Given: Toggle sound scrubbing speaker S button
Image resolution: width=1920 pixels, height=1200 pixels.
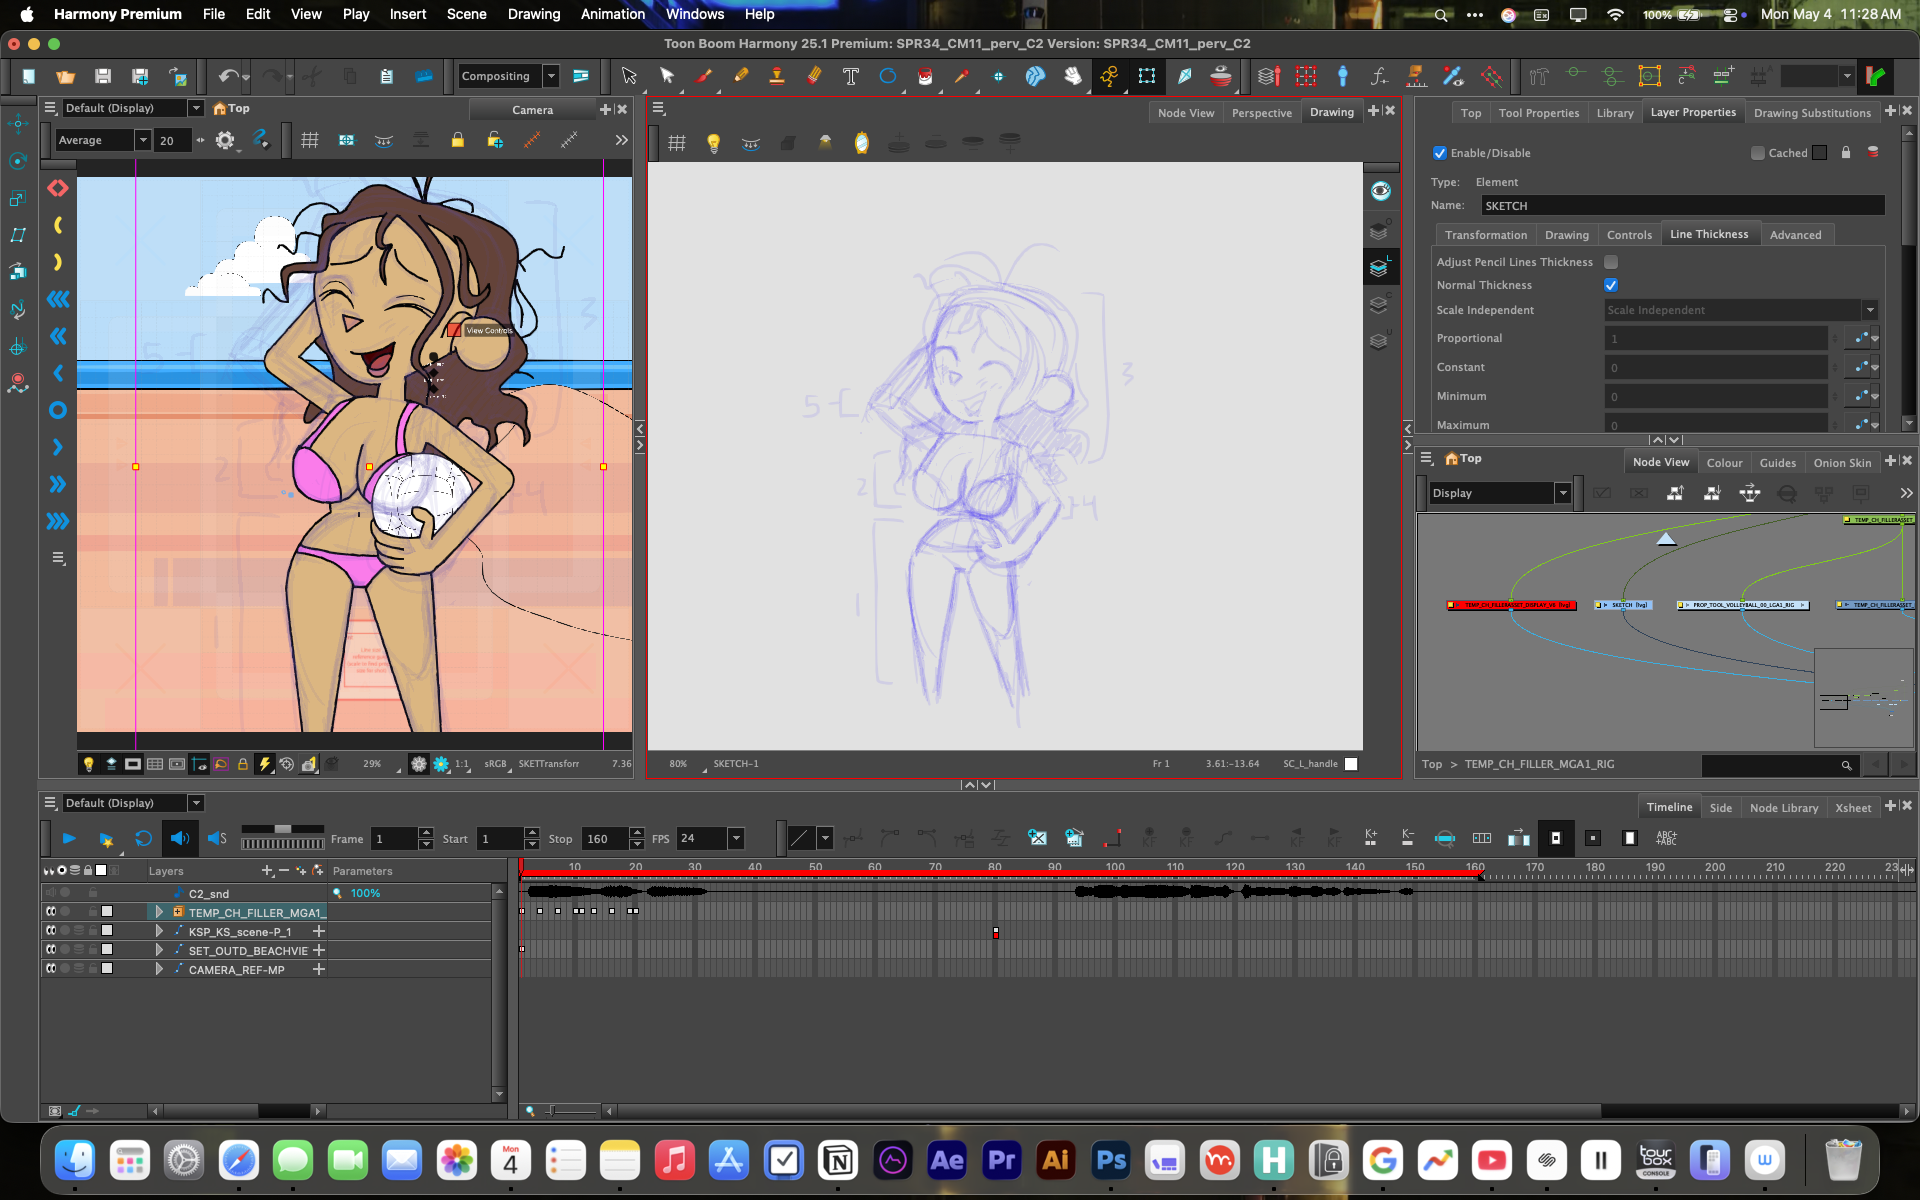Looking at the screenshot, I should coord(217,839).
